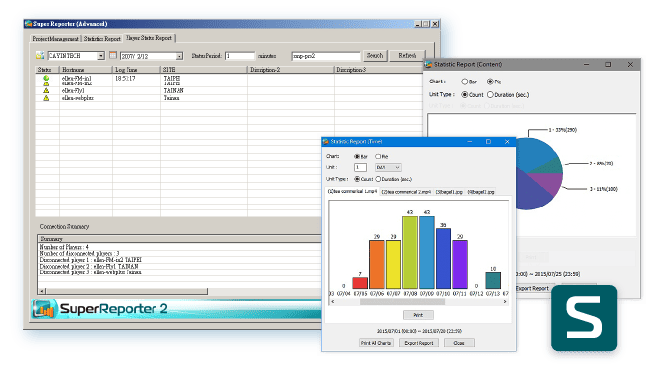Click the Unit number field in Time report
This screenshot has height=374, width=660.
tap(360, 167)
